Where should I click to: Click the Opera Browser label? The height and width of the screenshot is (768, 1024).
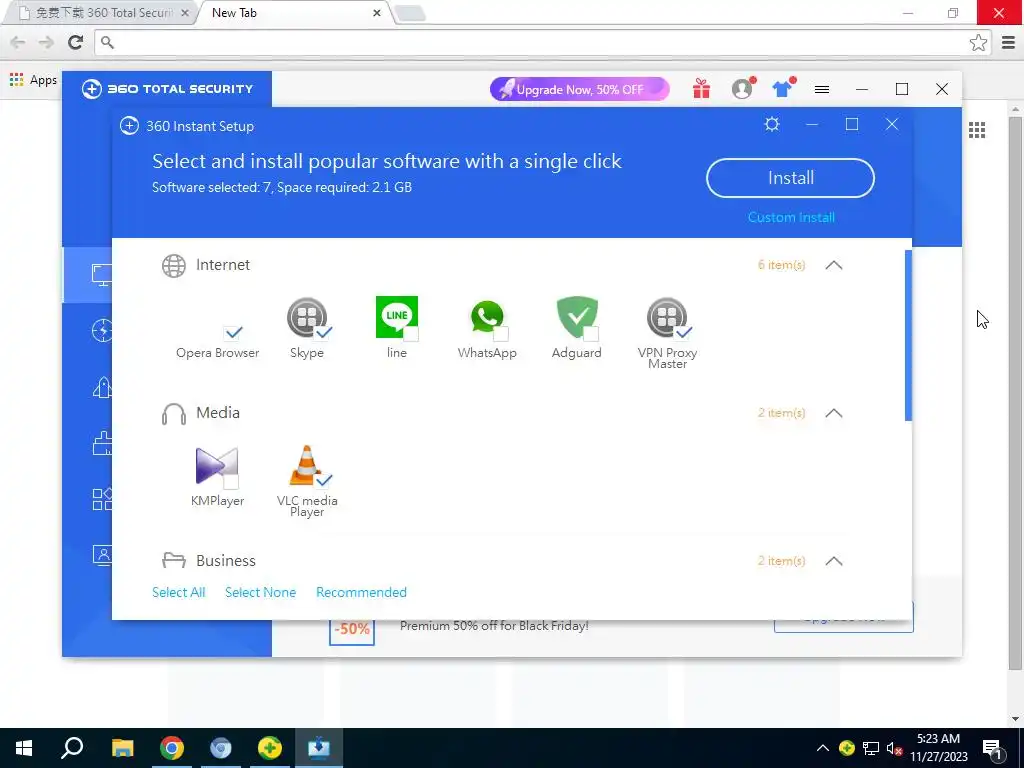point(217,353)
